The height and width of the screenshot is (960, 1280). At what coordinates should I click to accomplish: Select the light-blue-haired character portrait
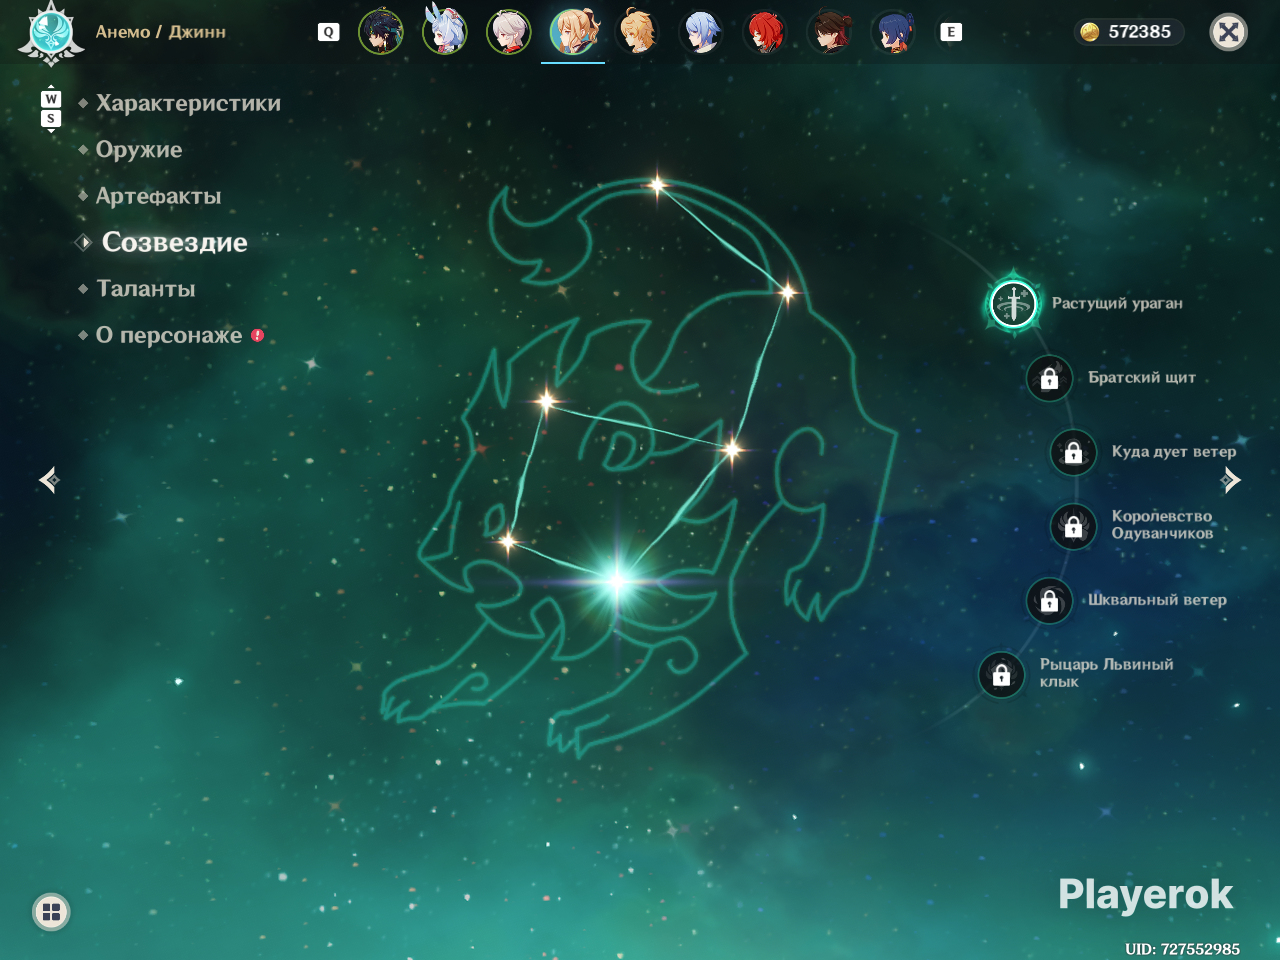[x=701, y=32]
